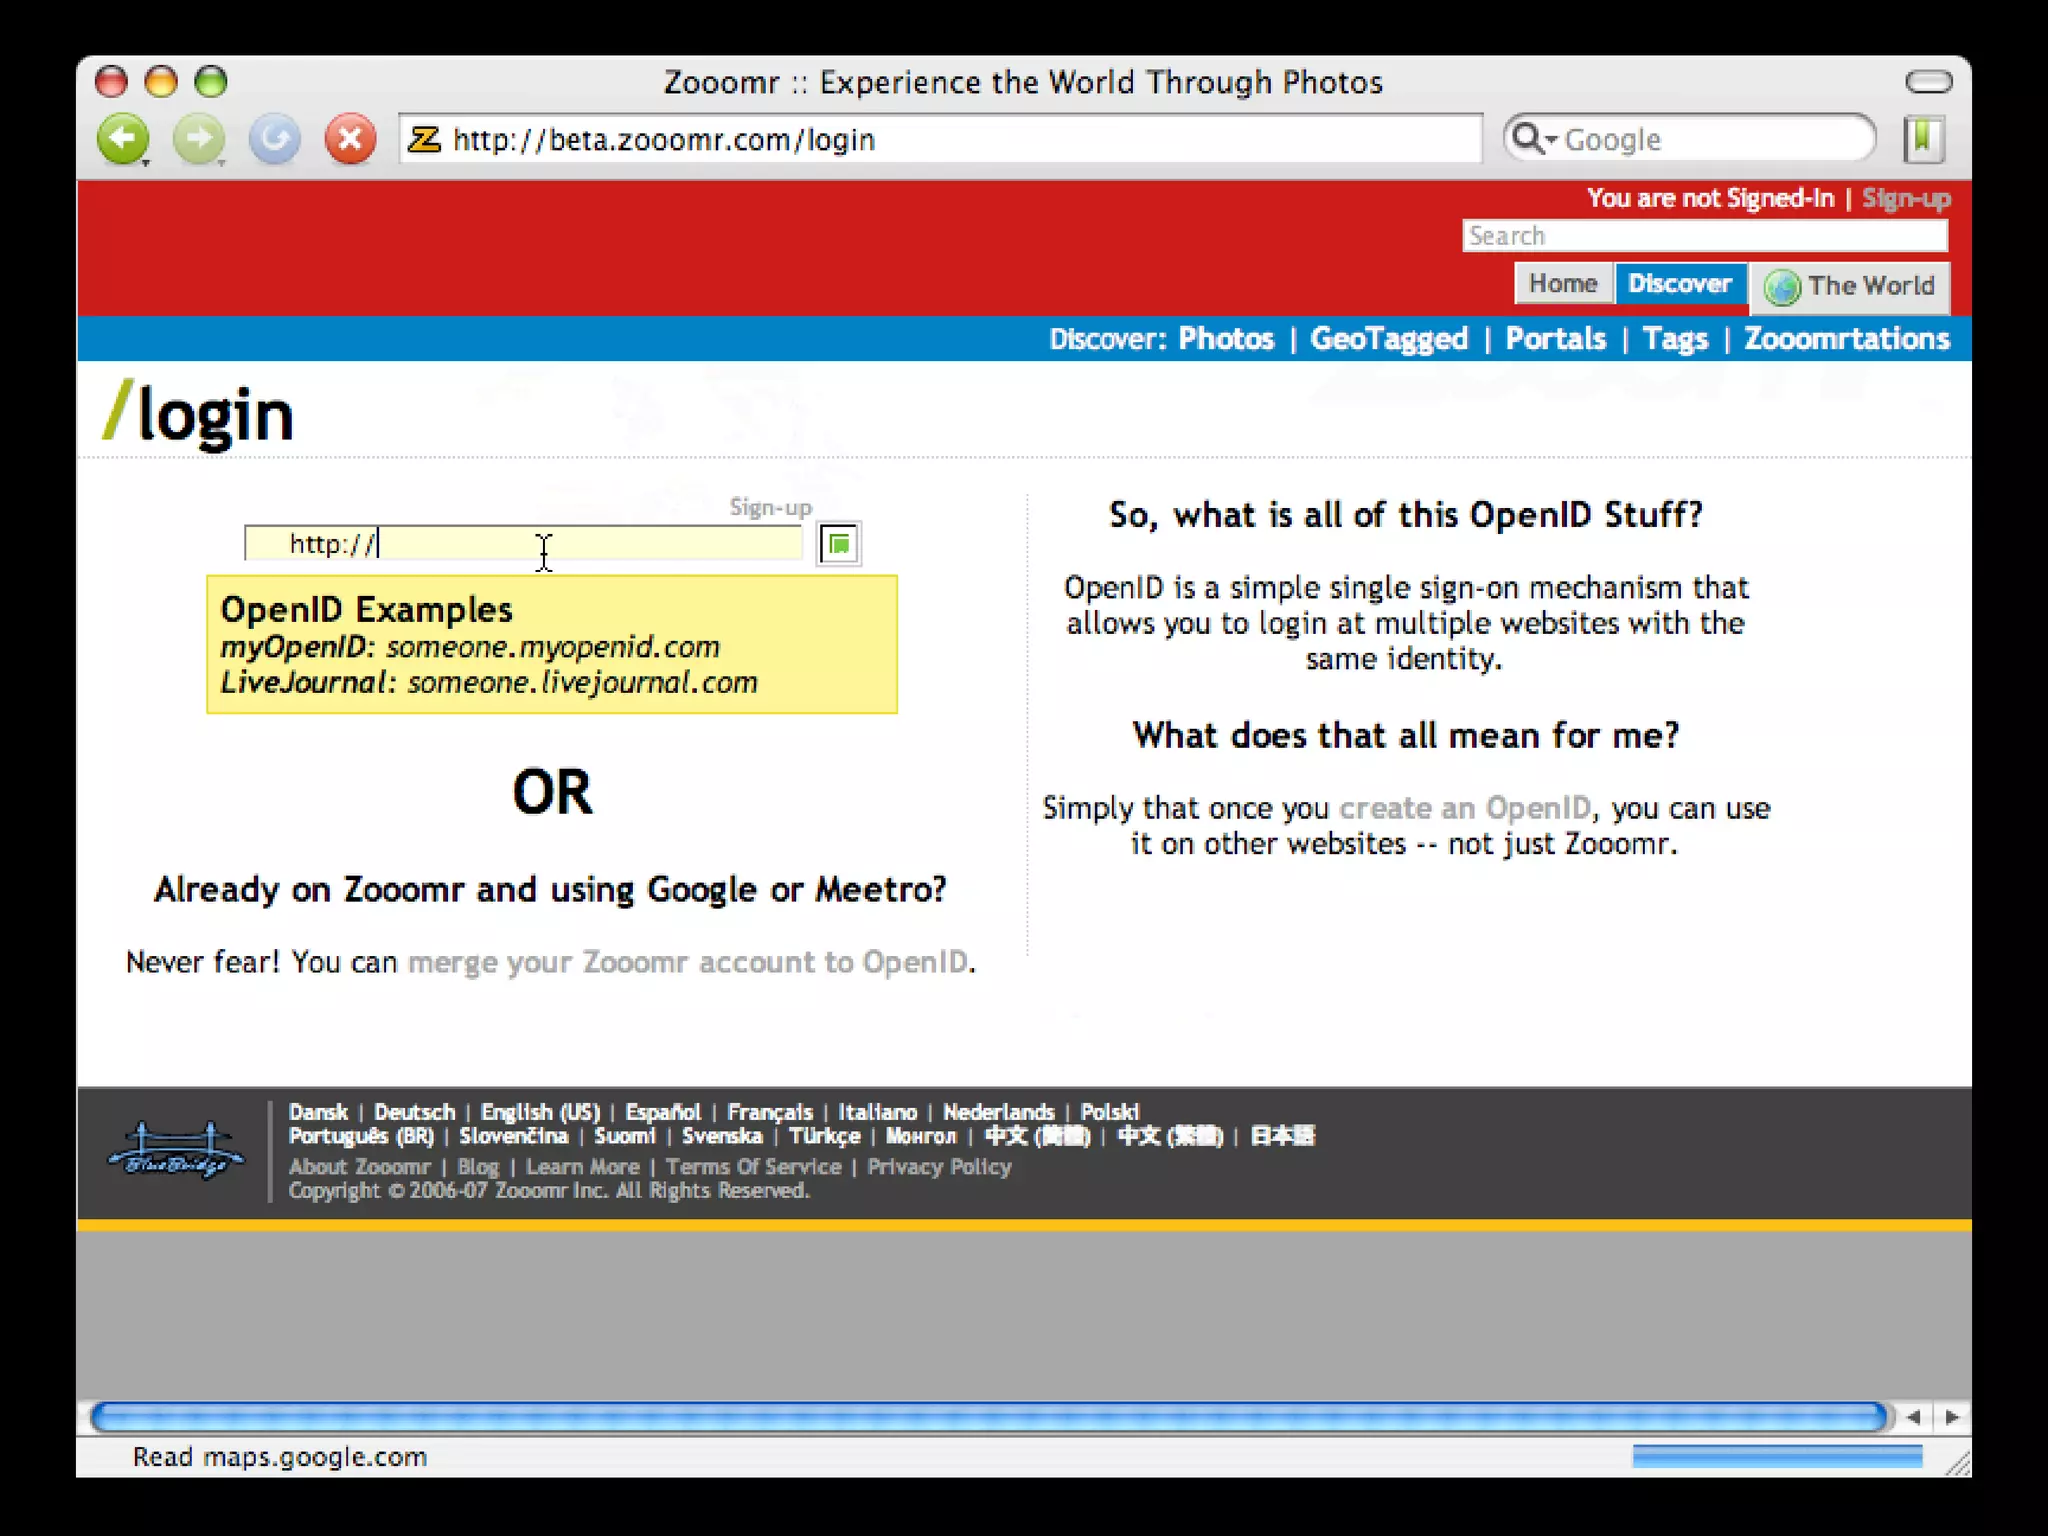Select English (US) language
The width and height of the screenshot is (2048, 1536).
click(x=540, y=1112)
